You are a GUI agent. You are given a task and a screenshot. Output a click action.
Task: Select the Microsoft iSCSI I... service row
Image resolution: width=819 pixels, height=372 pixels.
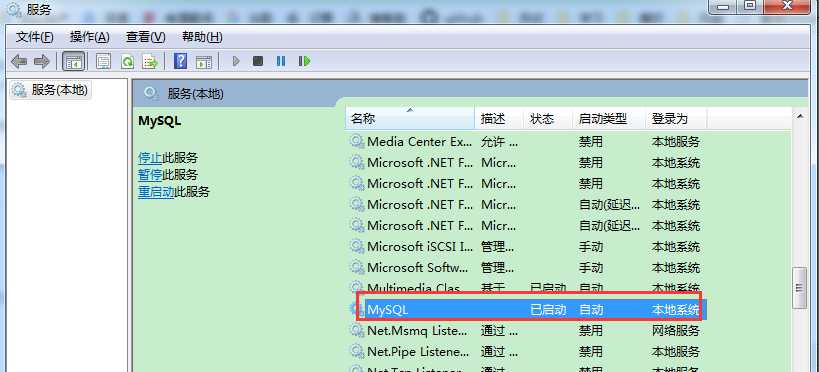(525, 246)
